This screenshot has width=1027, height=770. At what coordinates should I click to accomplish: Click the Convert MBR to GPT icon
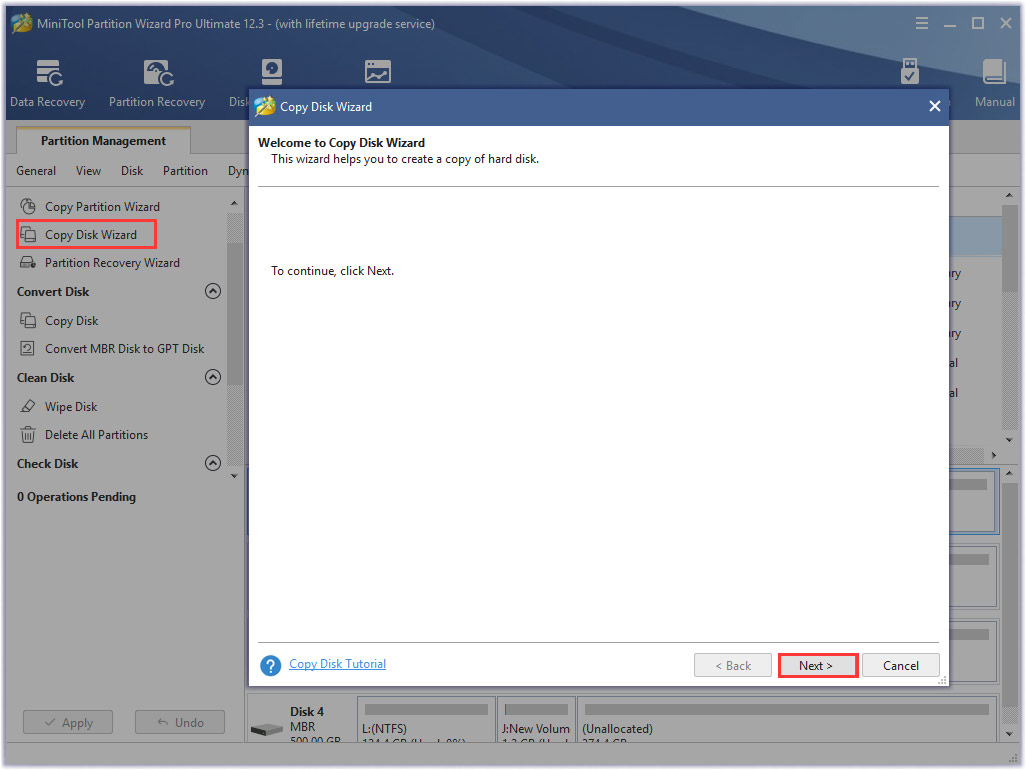click(x=28, y=349)
